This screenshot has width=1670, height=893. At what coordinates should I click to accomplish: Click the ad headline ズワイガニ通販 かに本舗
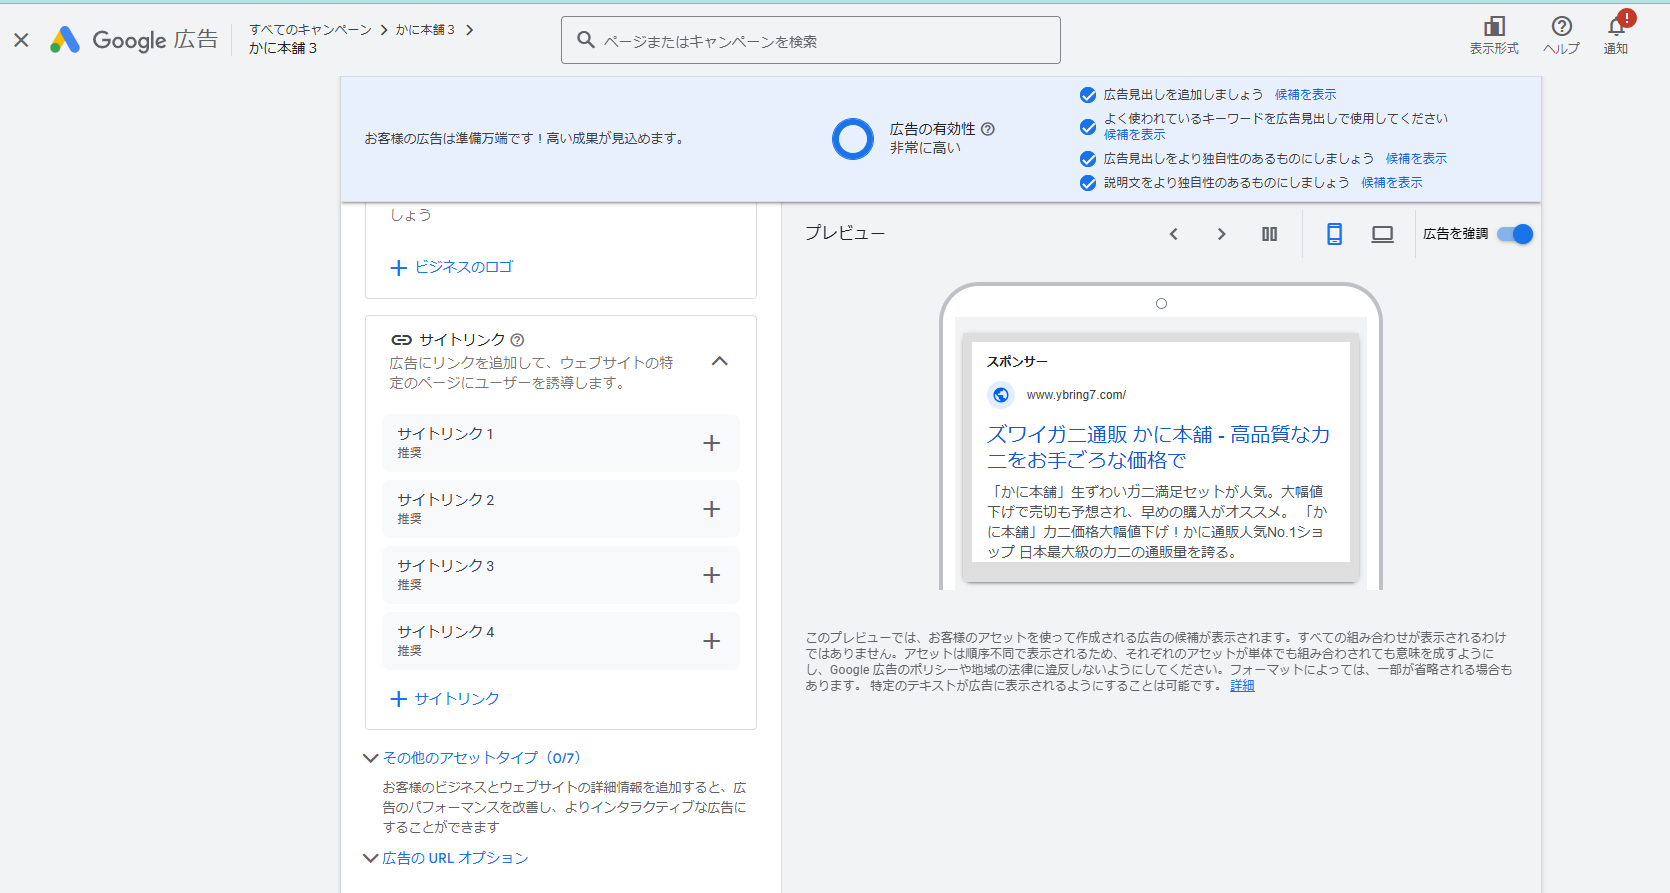click(x=1158, y=447)
